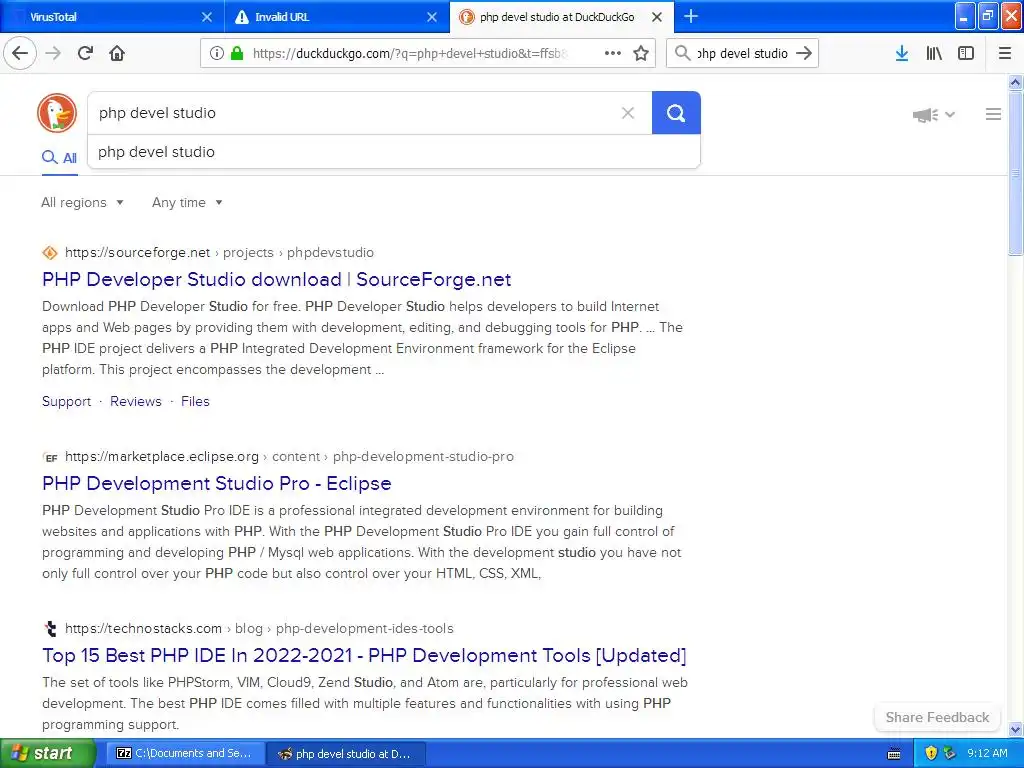
Task: Clear the DuckDuckGo search field
Action: pyautogui.click(x=628, y=113)
